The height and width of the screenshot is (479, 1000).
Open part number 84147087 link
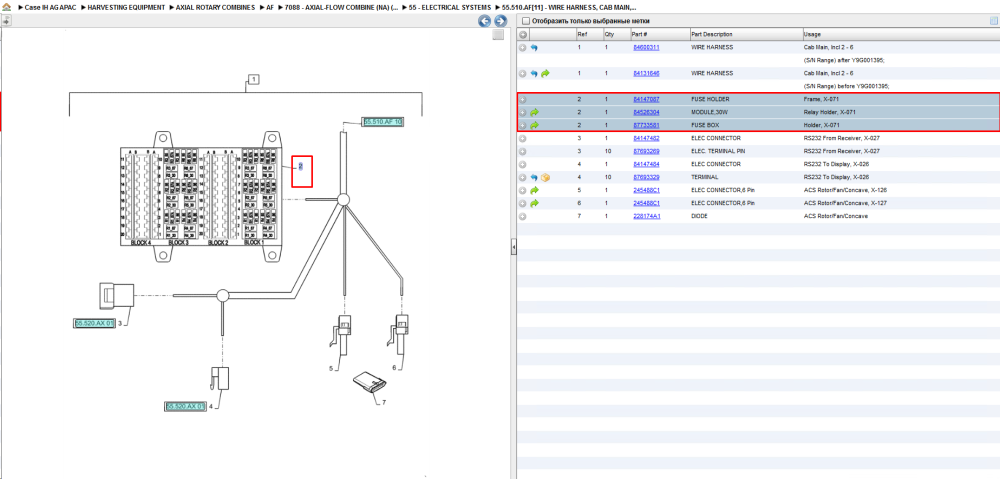(x=646, y=99)
